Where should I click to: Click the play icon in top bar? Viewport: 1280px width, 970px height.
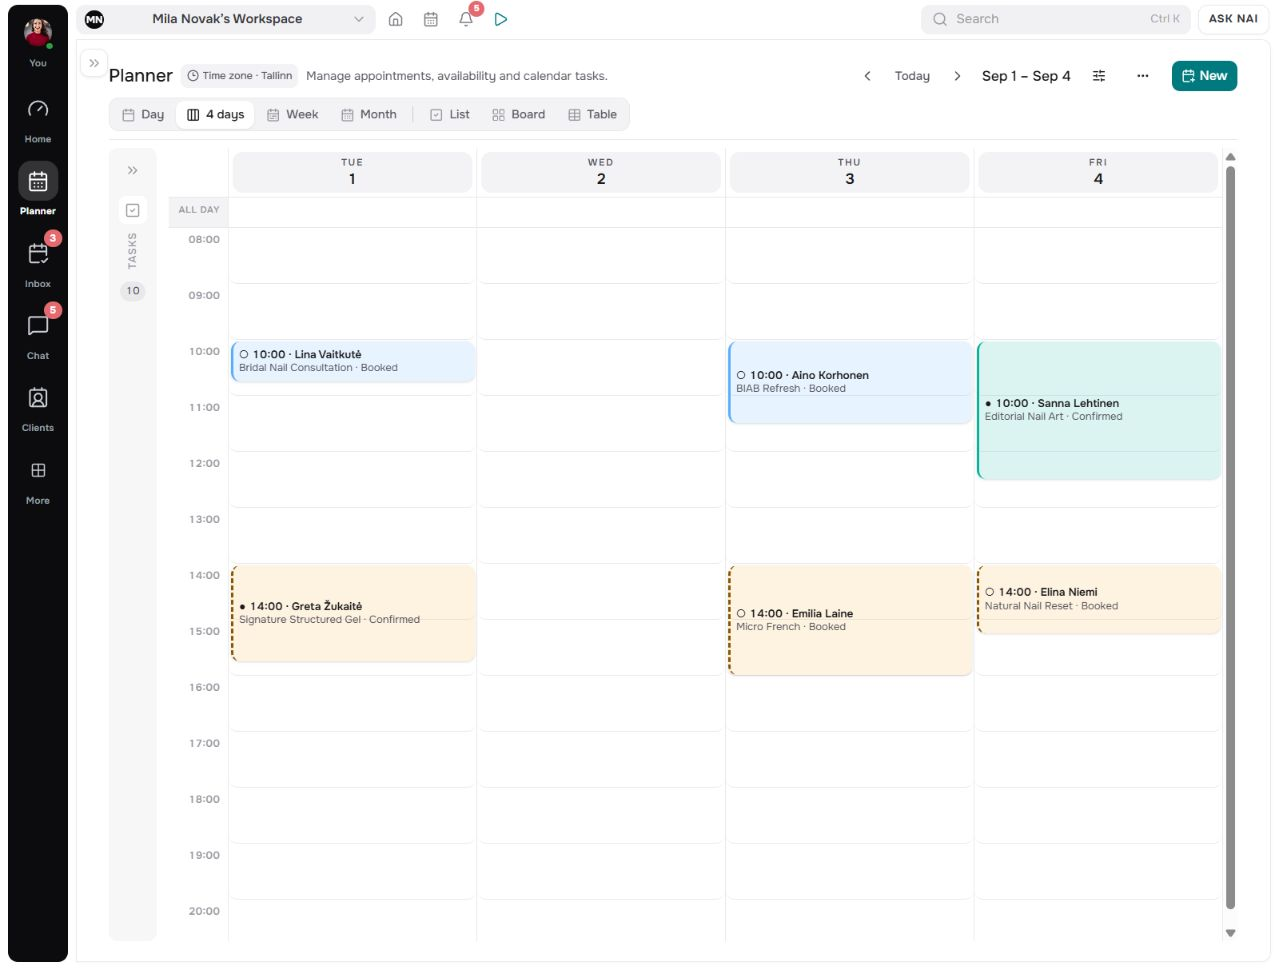point(501,19)
